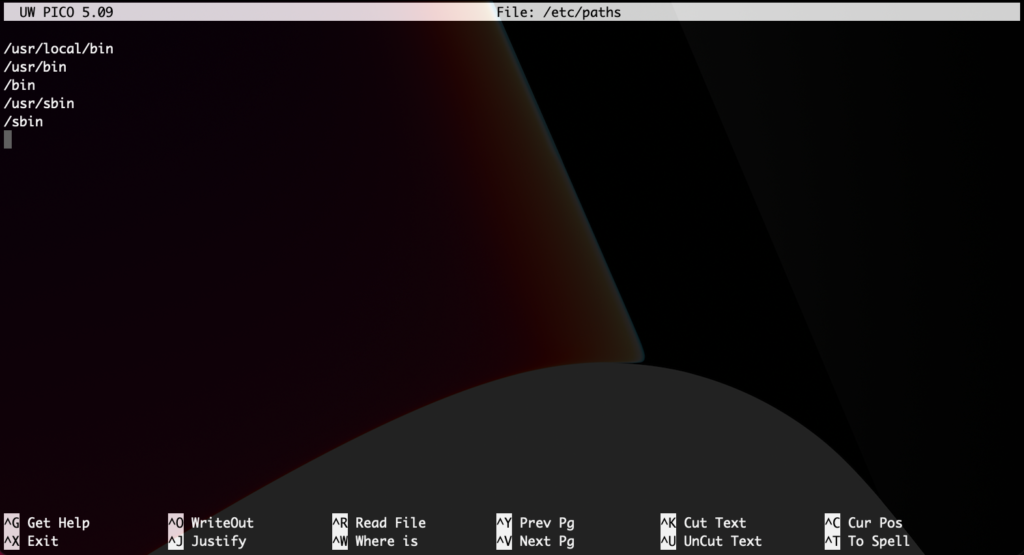Choose the ^O WriteOut command

click(x=211, y=523)
